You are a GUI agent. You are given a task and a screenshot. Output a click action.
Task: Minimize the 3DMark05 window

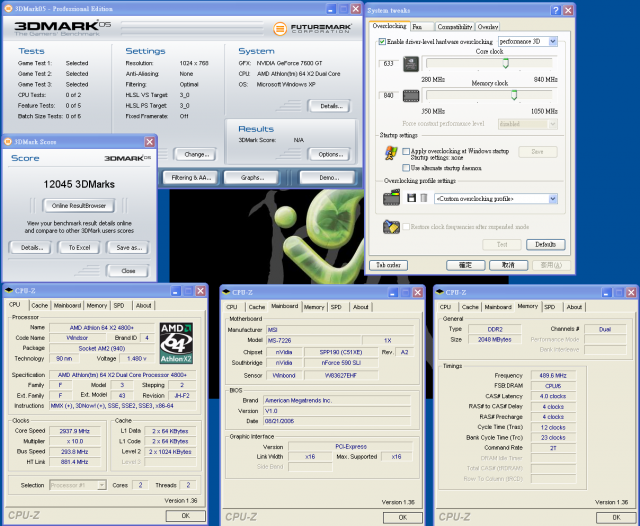331,9
